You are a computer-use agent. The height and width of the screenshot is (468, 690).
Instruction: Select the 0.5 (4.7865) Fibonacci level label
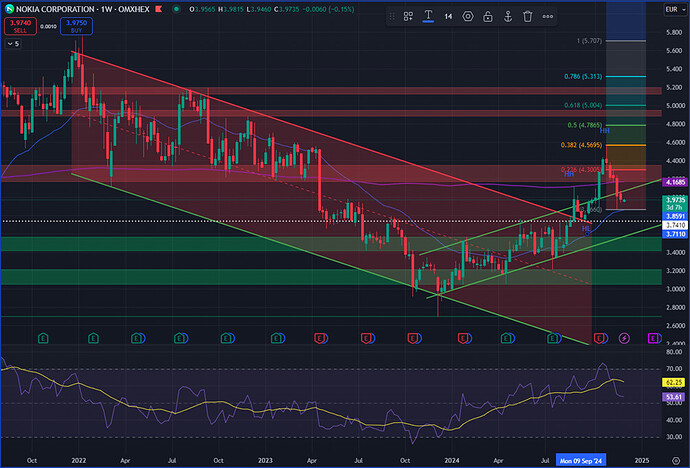pos(584,125)
